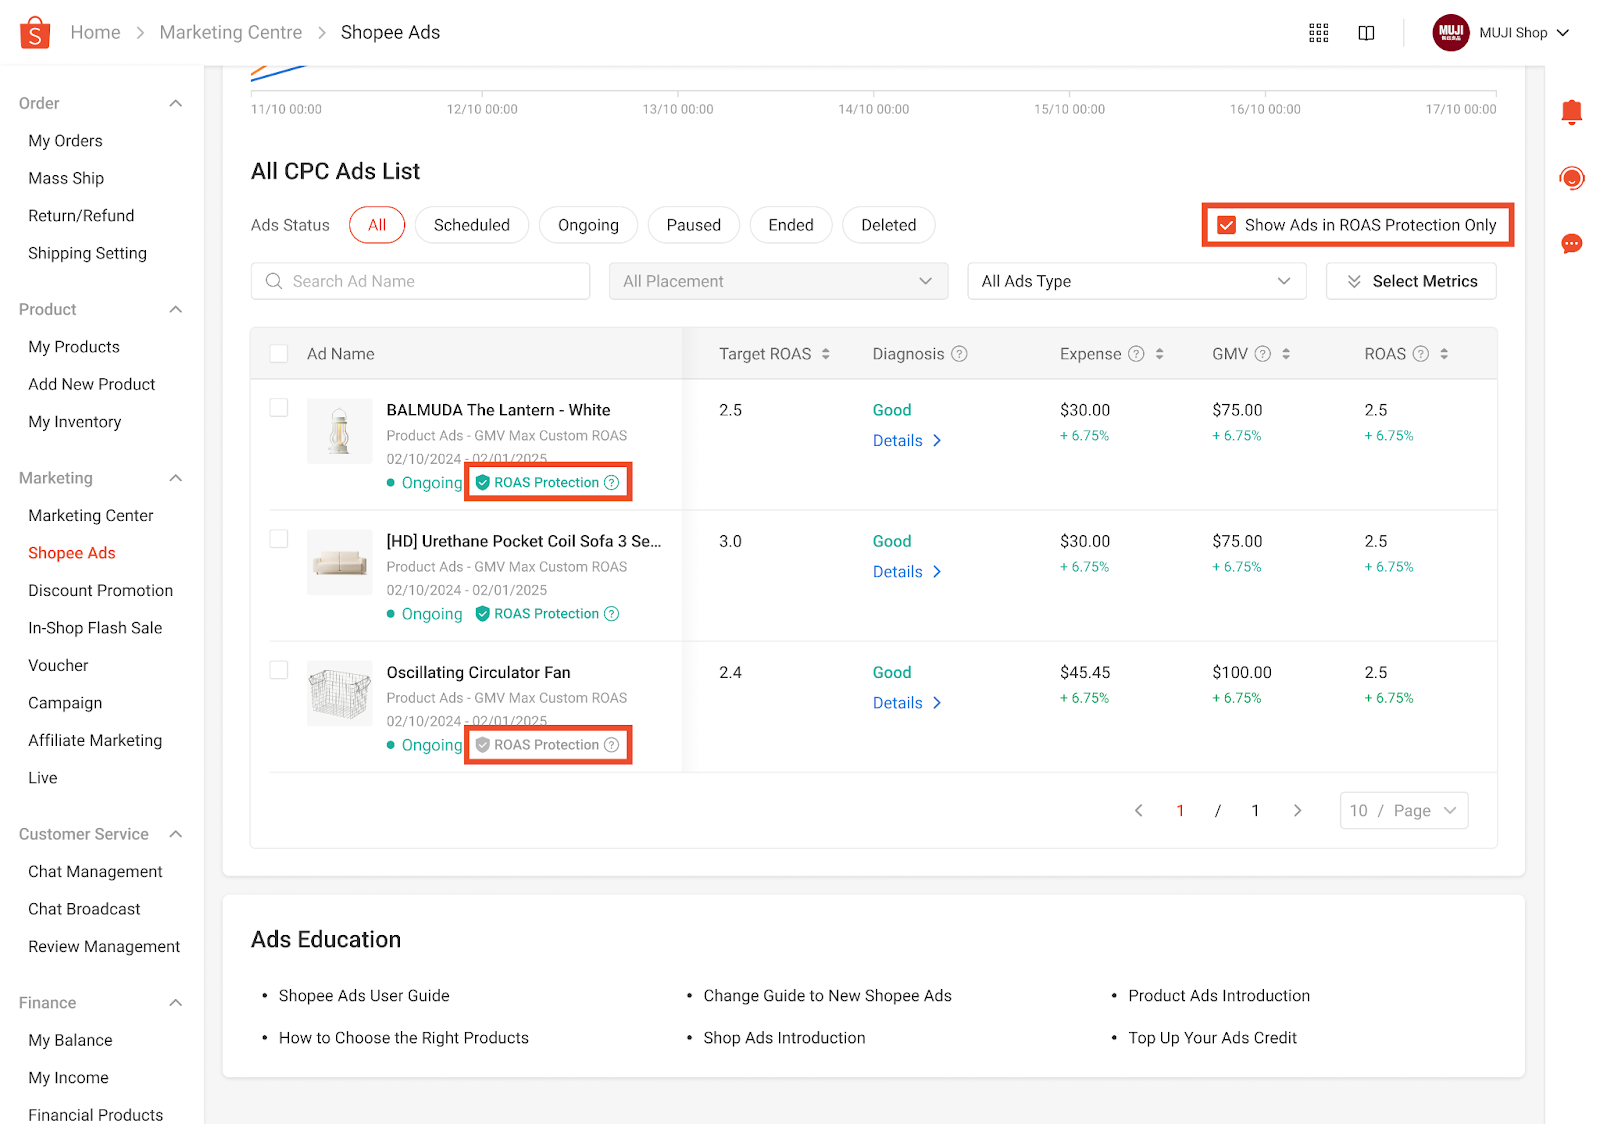
Task: Click the Diagnosis help icon
Action: pos(959,354)
